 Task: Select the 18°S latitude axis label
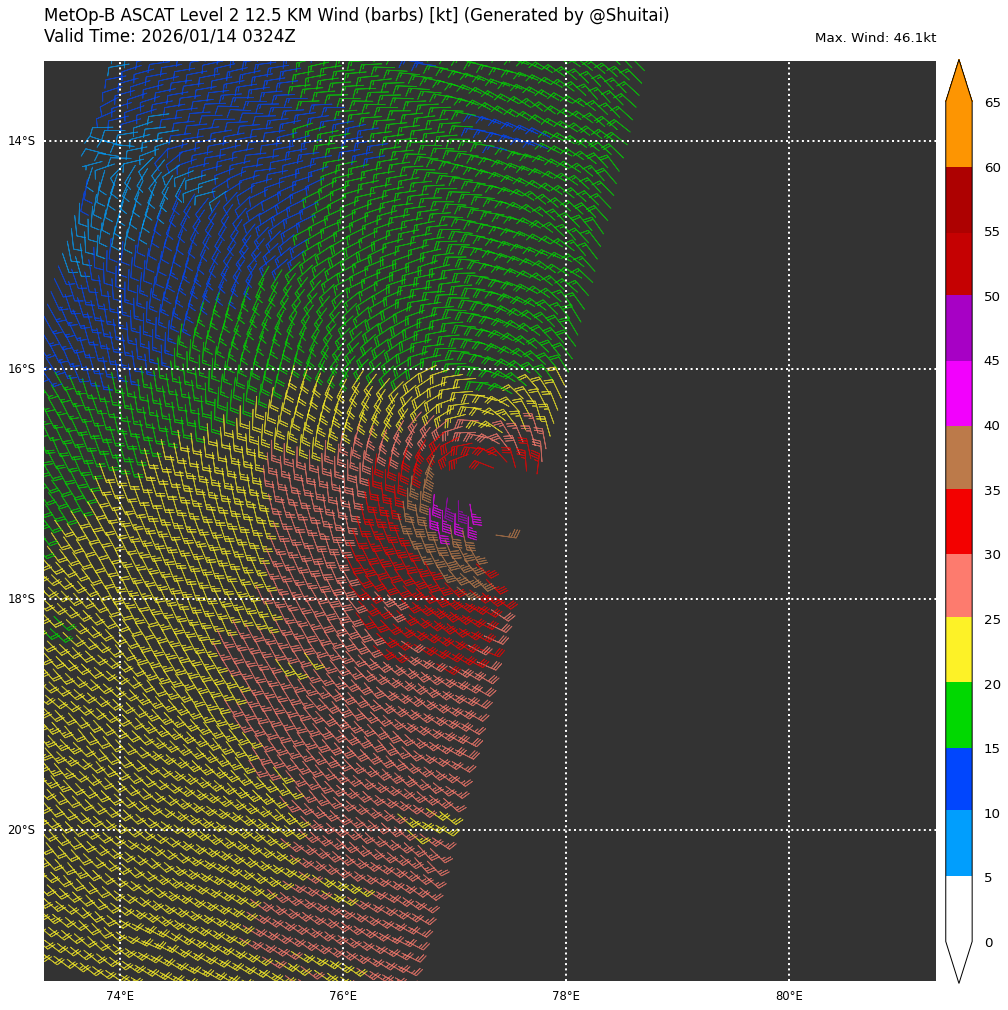coord(21,599)
